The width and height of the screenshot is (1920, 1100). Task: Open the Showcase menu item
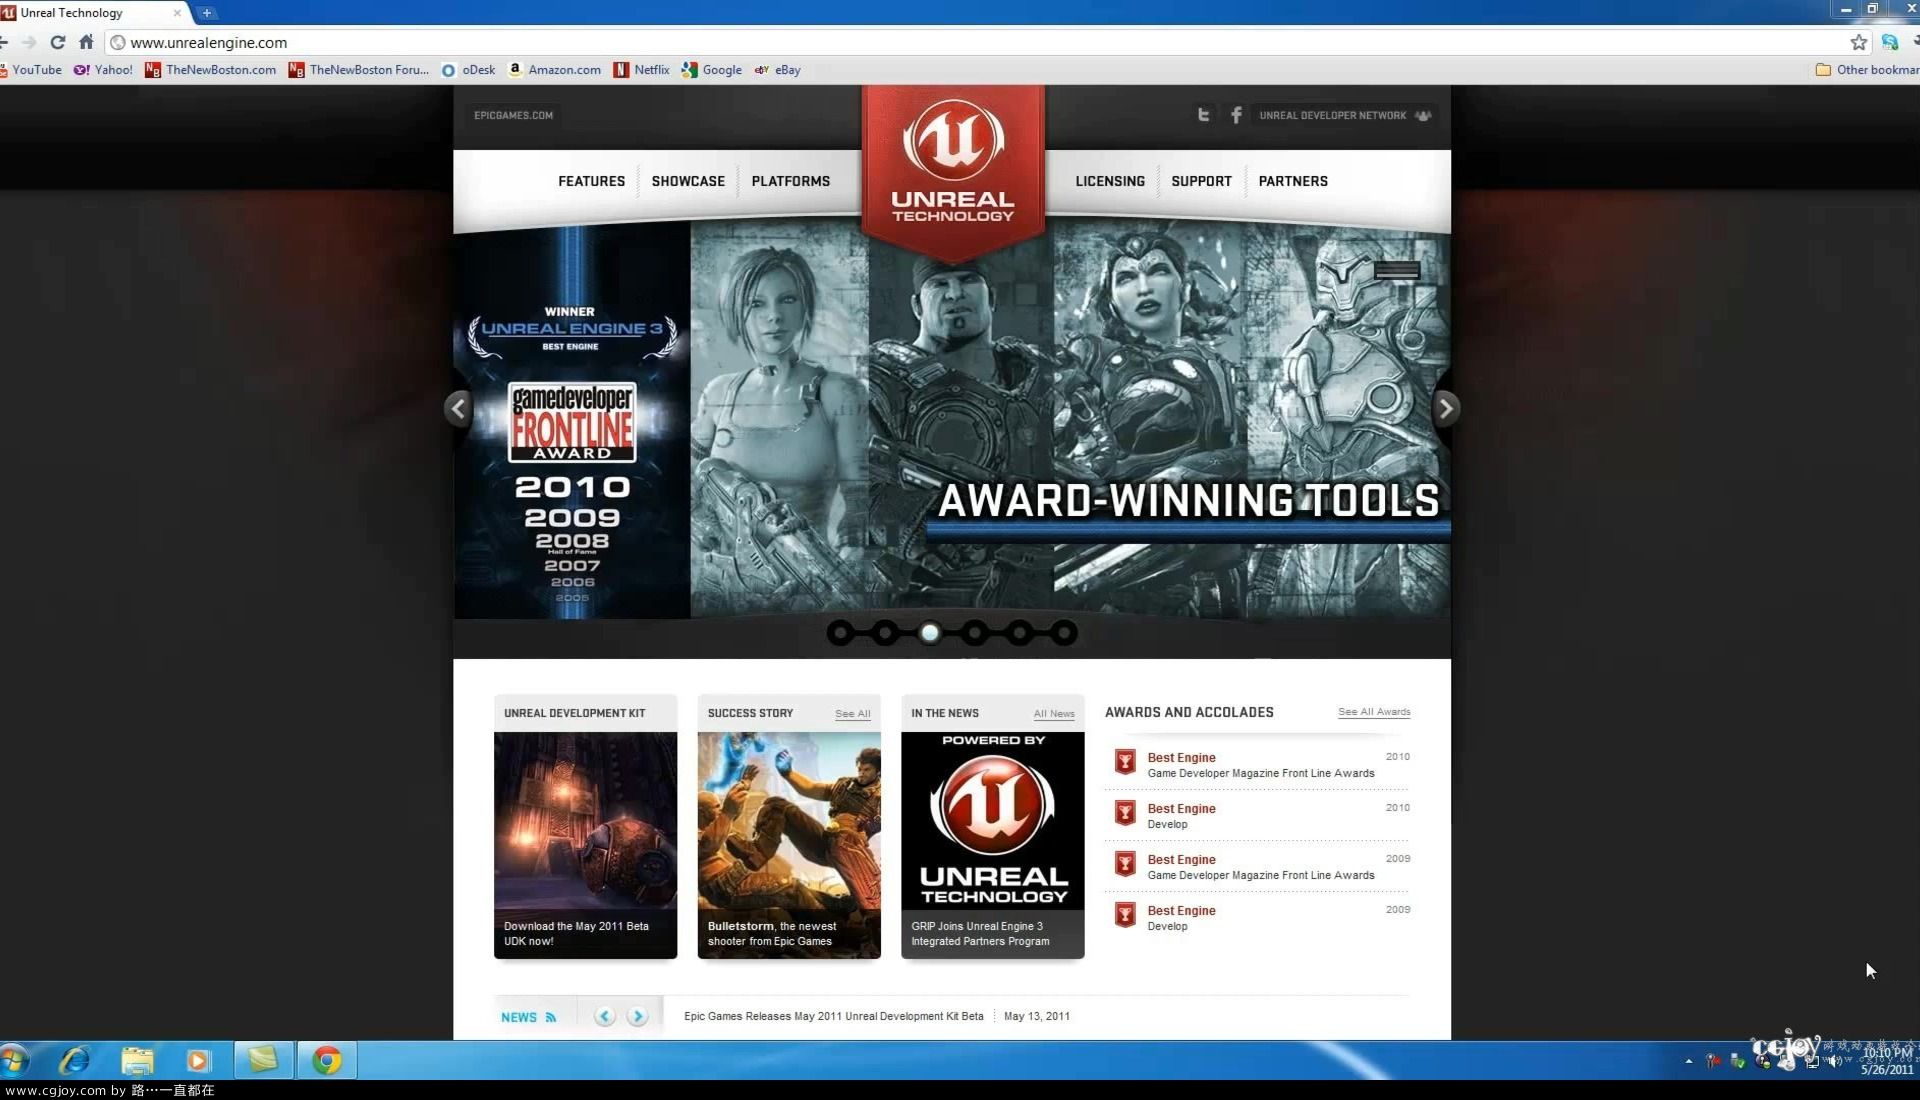688,181
